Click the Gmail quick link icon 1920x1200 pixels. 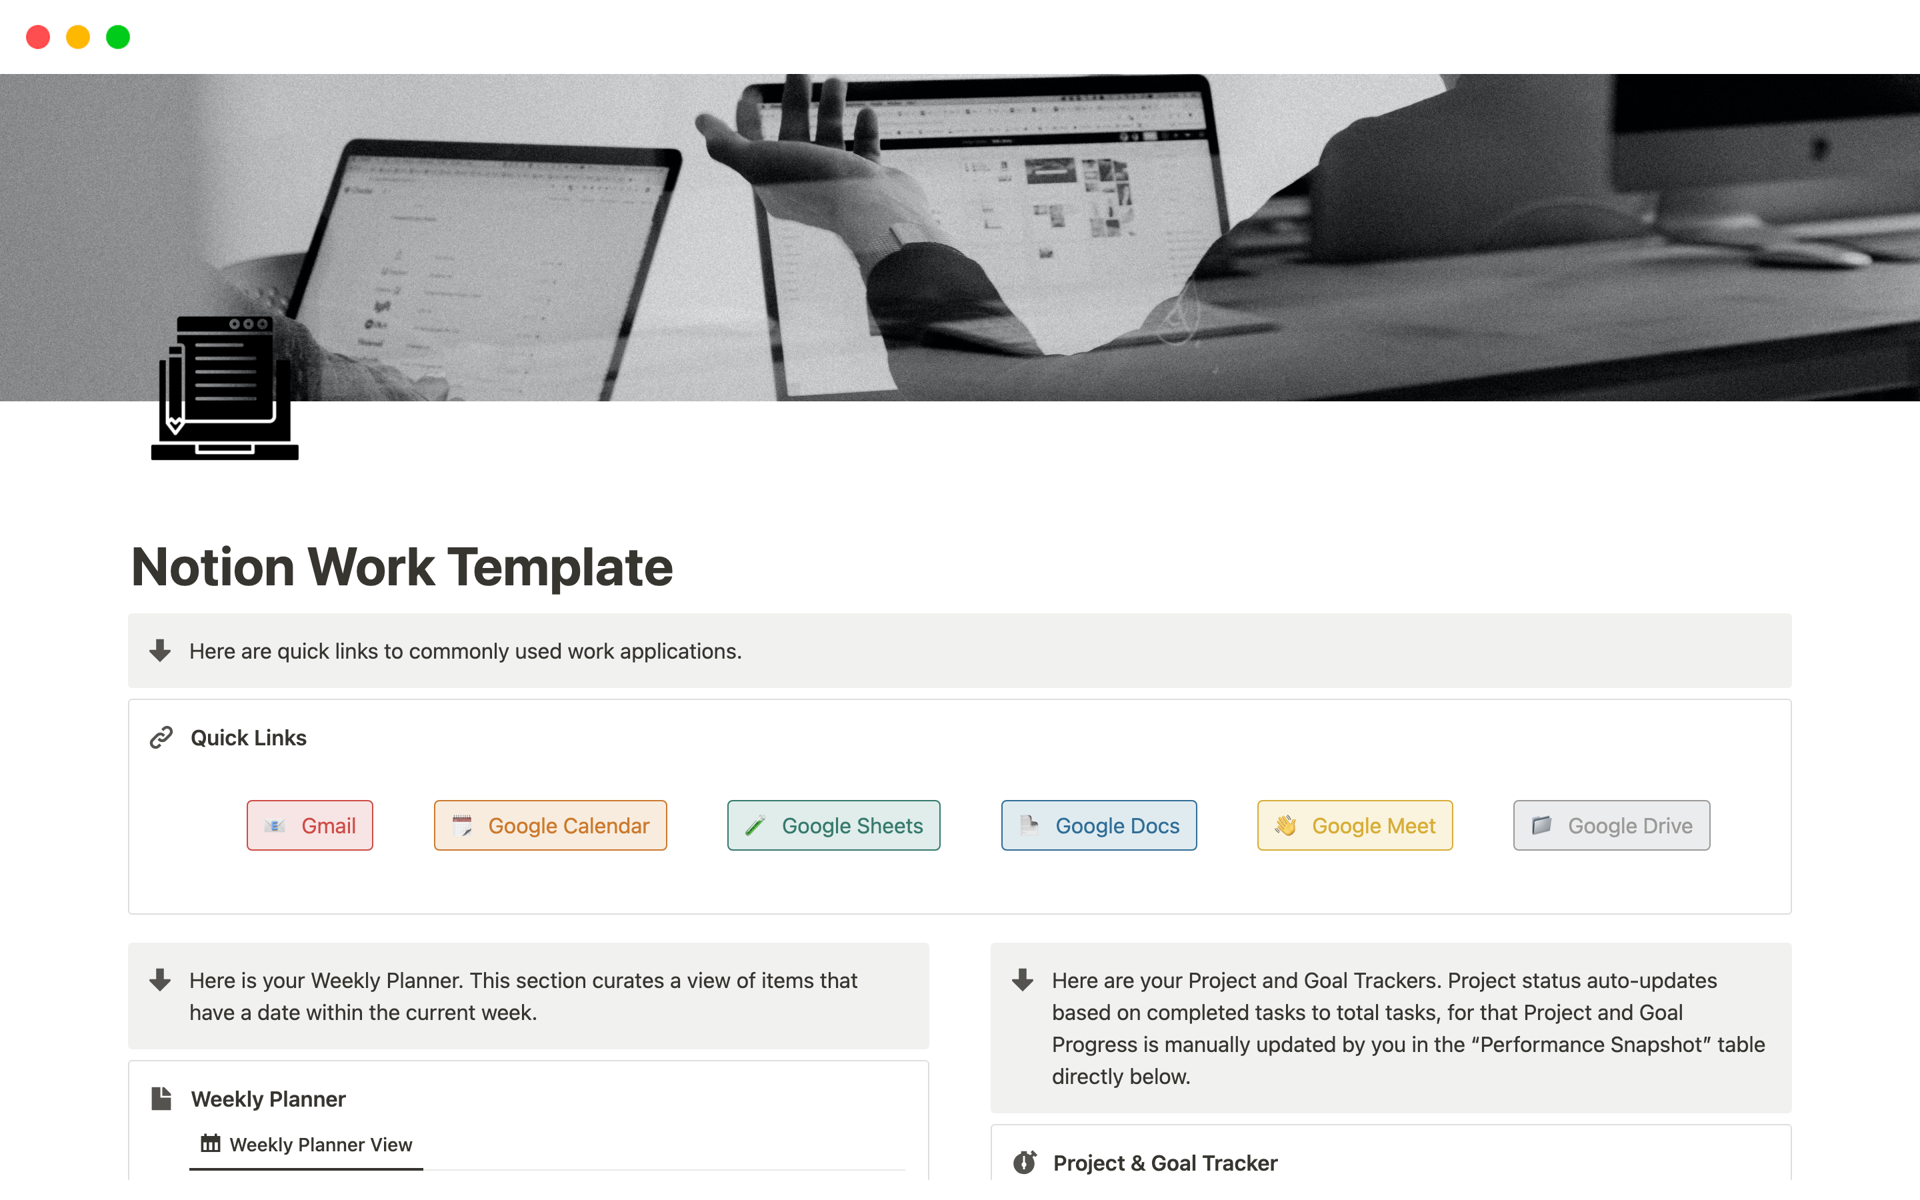pyautogui.click(x=275, y=825)
